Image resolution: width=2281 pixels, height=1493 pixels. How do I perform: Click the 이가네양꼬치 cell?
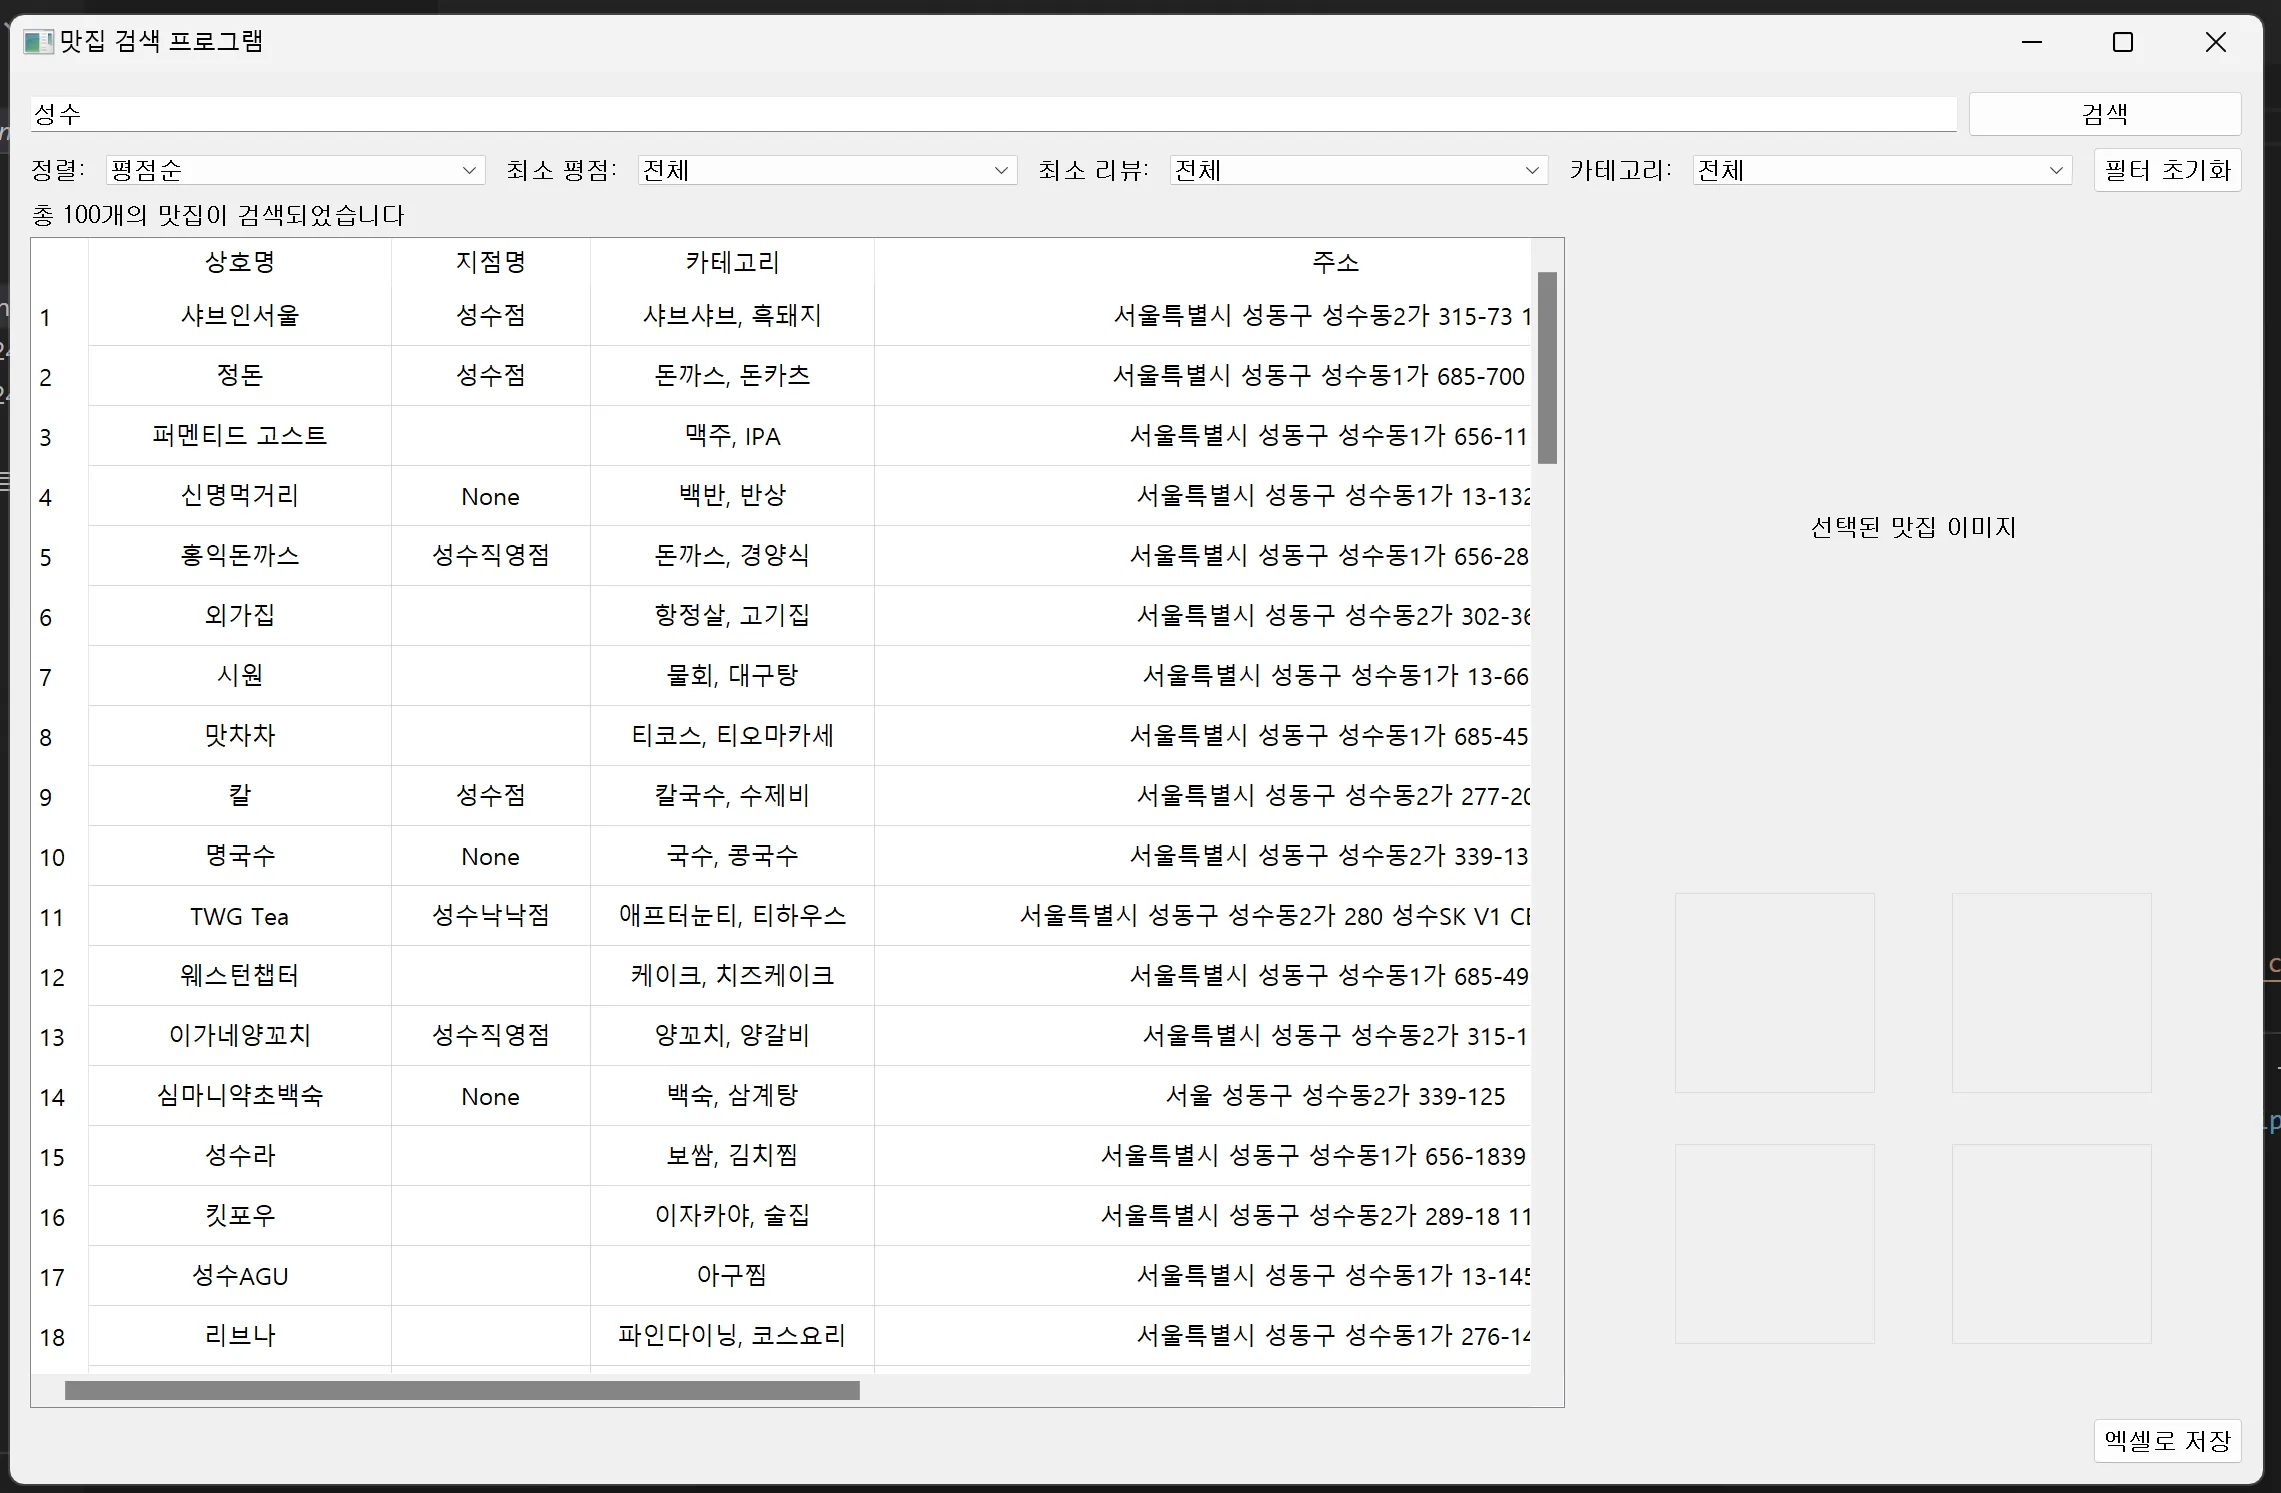240,1036
